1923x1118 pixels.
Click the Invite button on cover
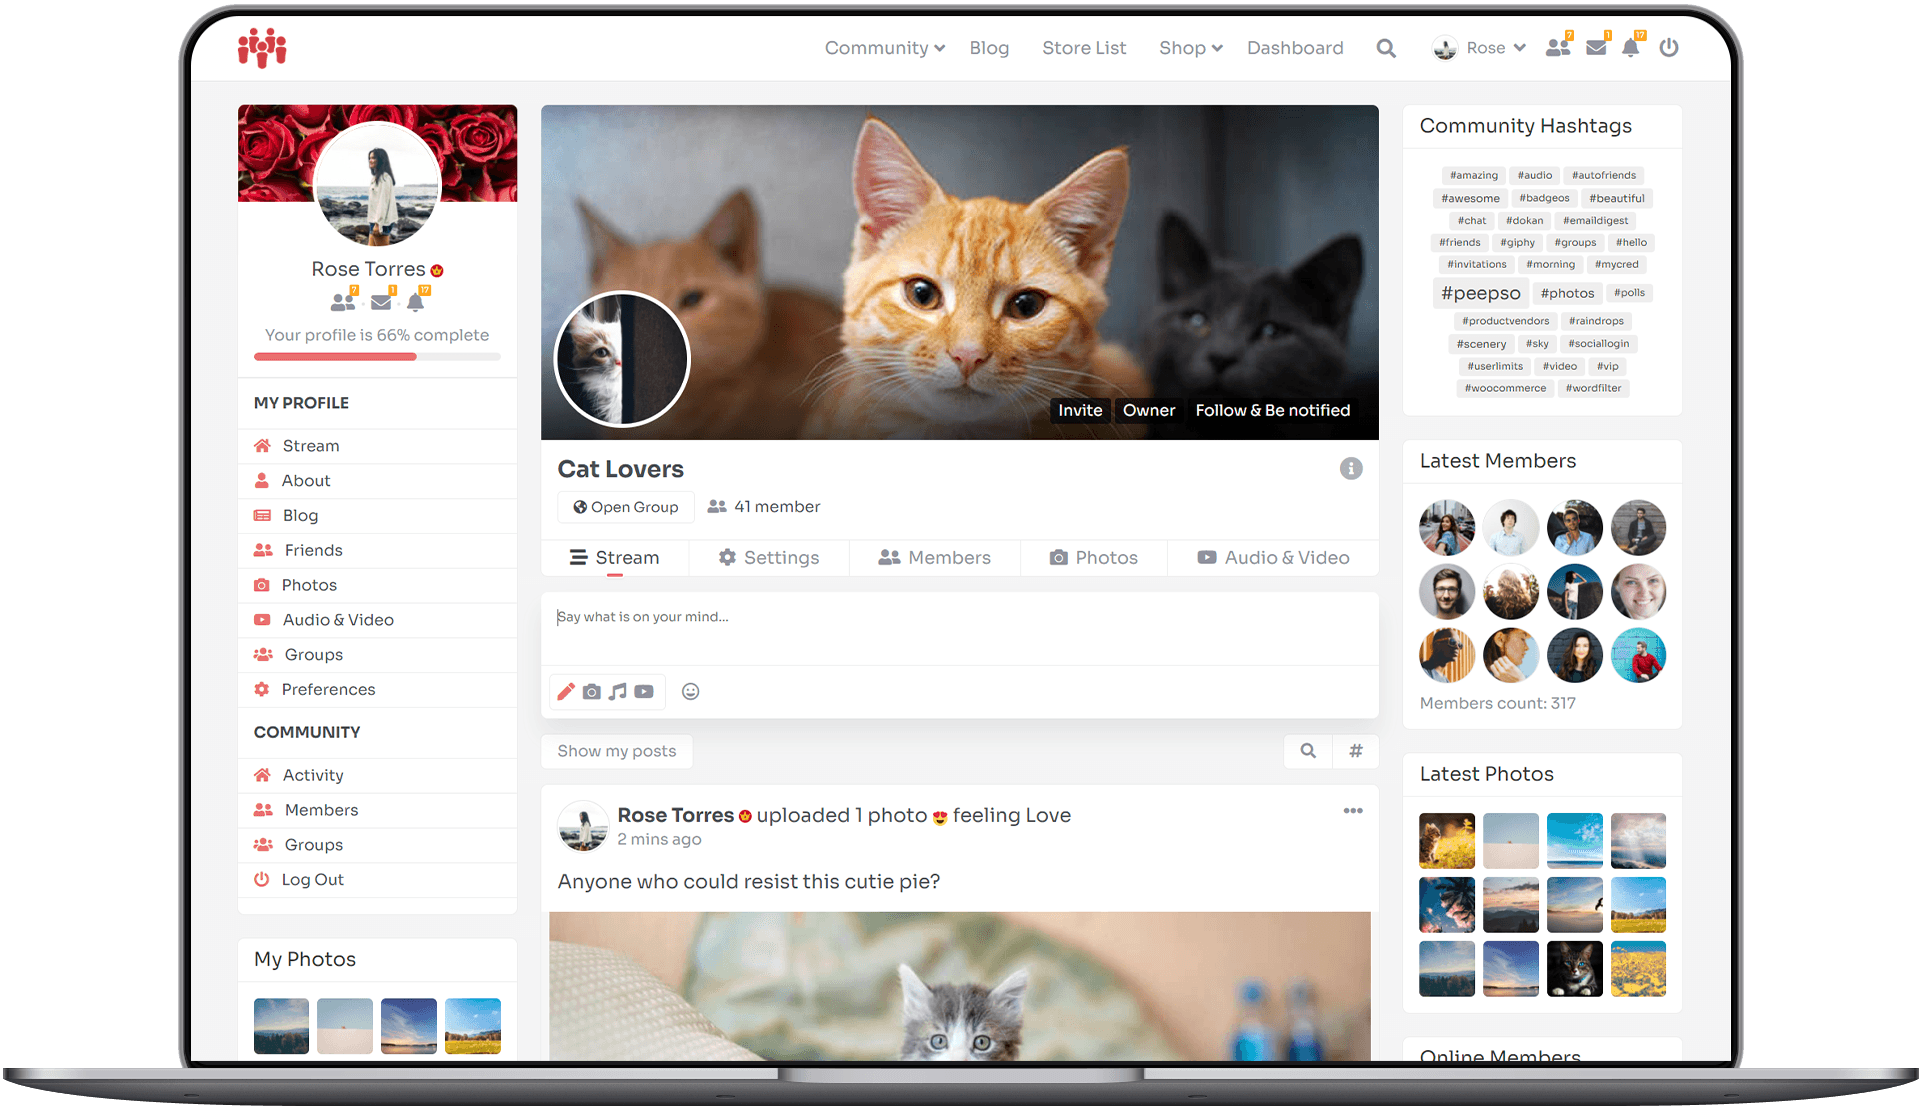[x=1080, y=410]
